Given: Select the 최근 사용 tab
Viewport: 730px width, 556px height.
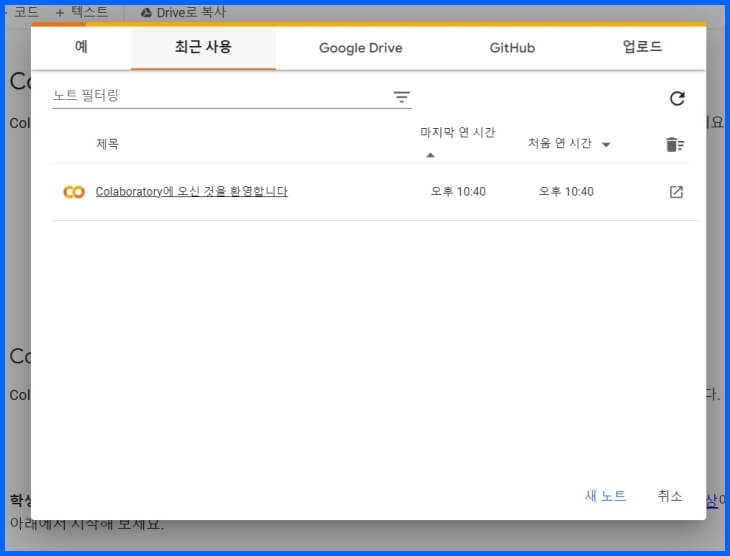Looking at the screenshot, I should [203, 47].
